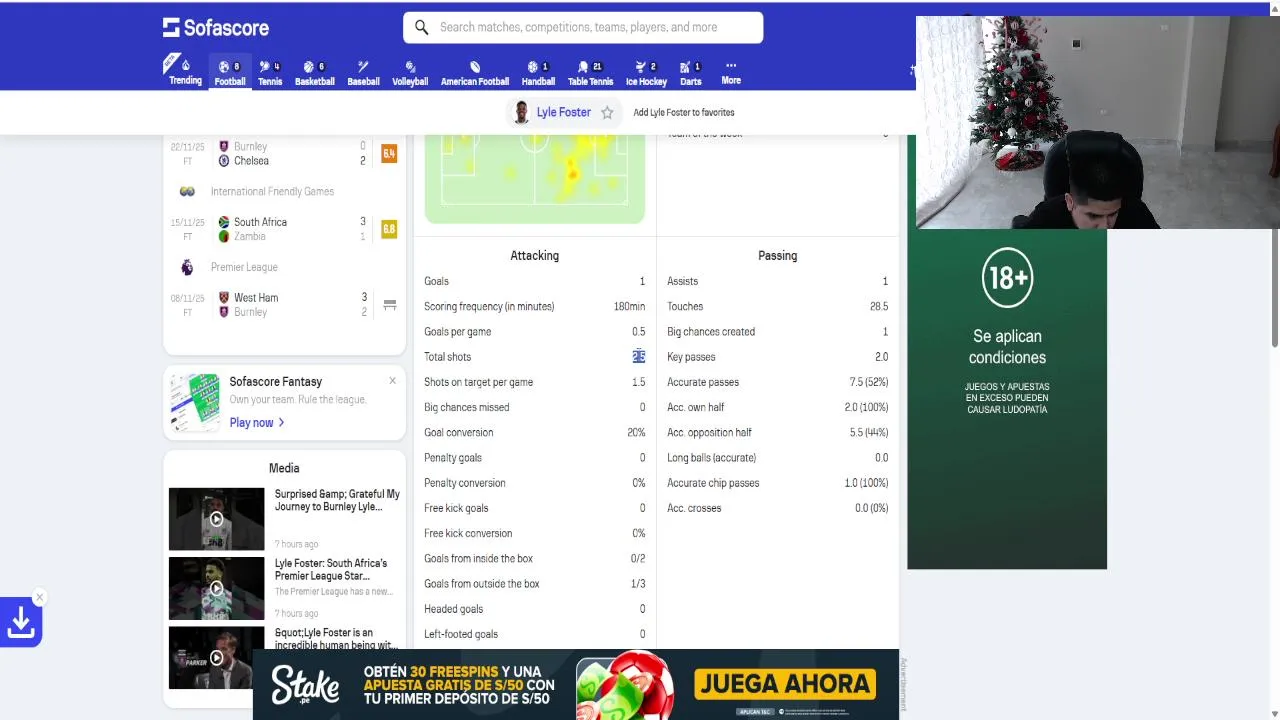
Task: Click the Chelsea club crest
Action: [224, 161]
